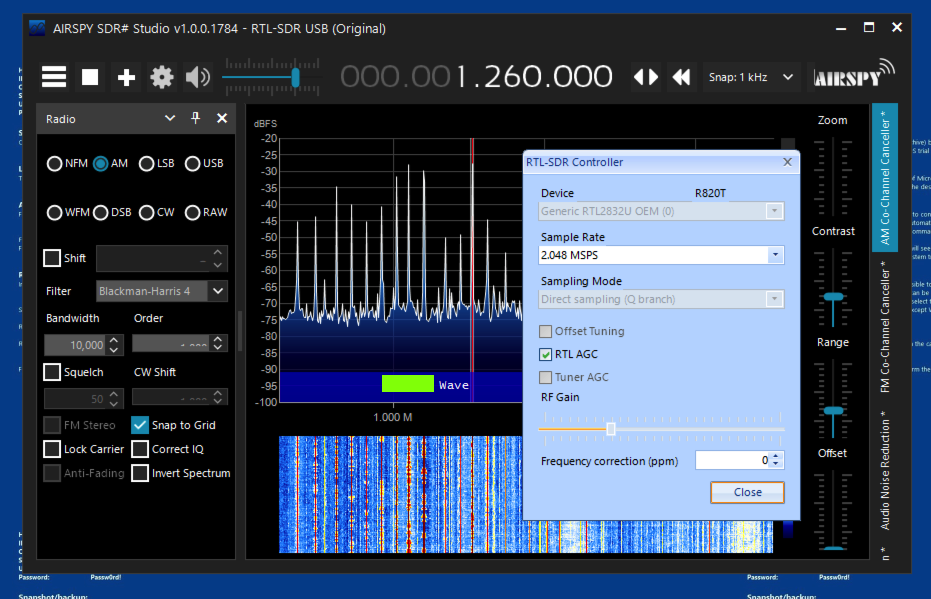The width and height of the screenshot is (931, 599).
Task: Pin the Radio panel
Action: coord(196,118)
